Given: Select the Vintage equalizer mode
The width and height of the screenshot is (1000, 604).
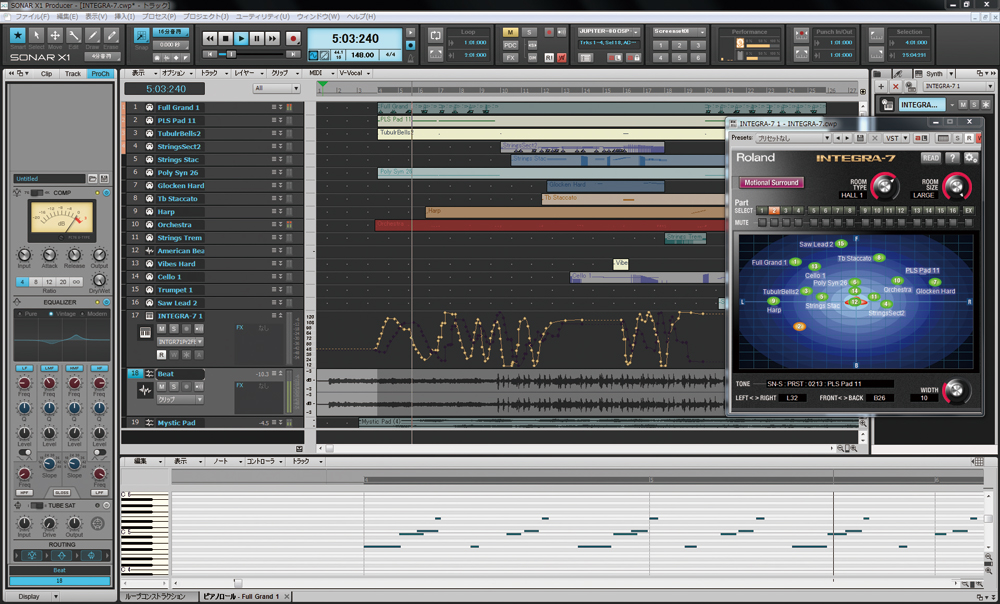Looking at the screenshot, I should [x=62, y=314].
